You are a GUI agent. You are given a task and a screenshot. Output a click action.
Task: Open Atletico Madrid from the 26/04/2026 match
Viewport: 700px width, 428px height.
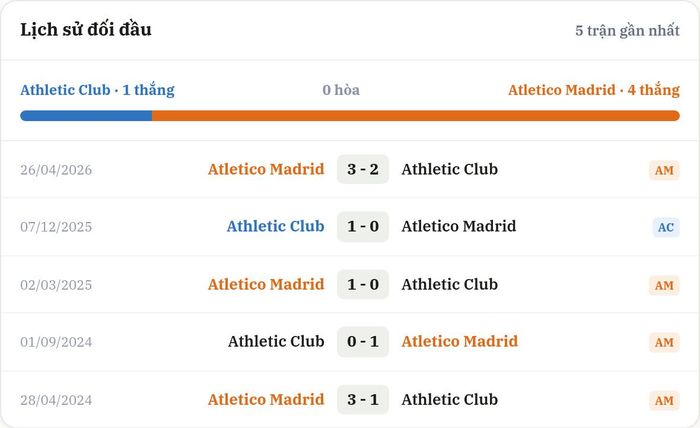[x=266, y=169]
